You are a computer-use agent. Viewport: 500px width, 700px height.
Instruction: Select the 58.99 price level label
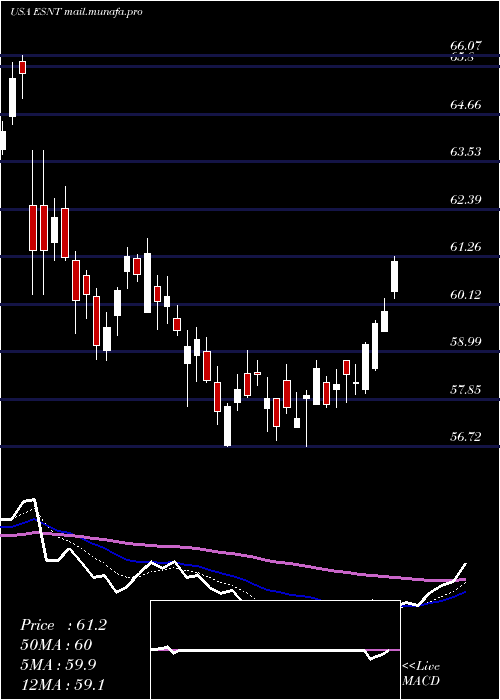(466, 342)
